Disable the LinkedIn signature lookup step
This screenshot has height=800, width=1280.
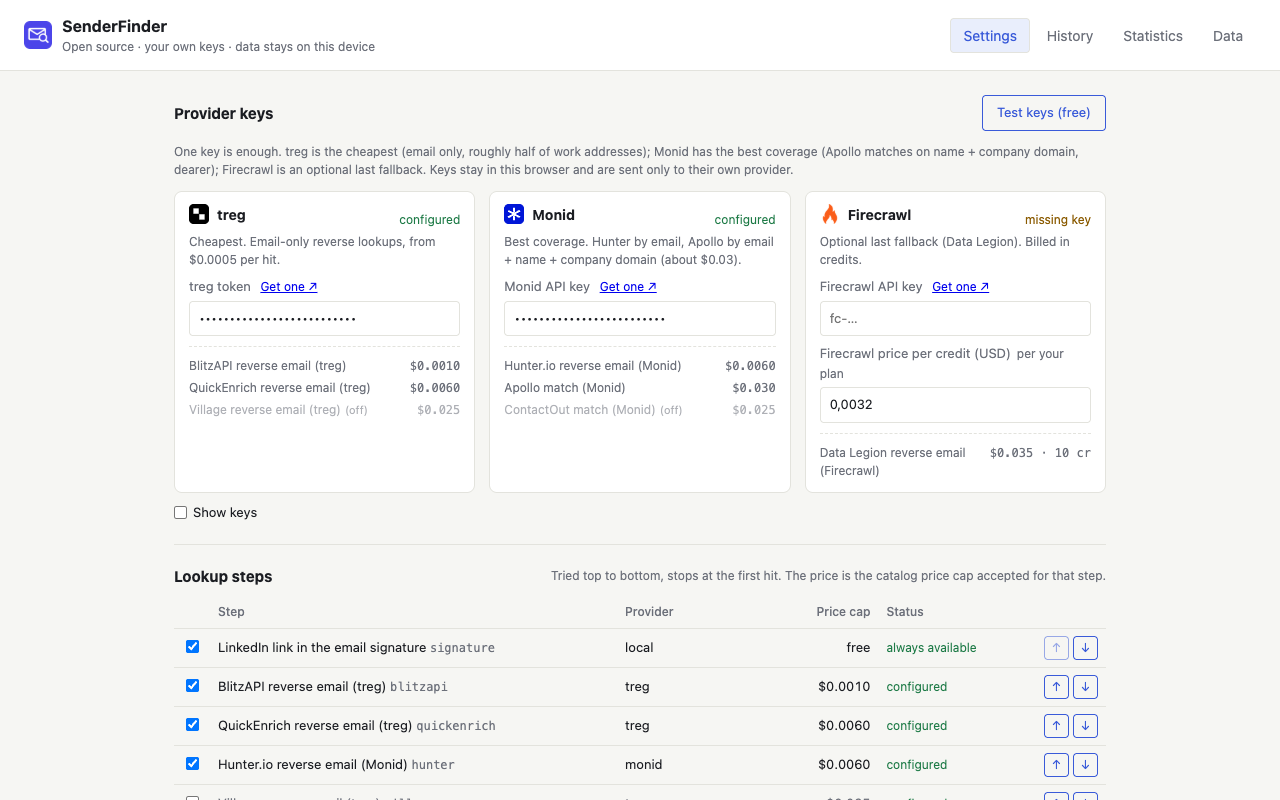pos(192,647)
